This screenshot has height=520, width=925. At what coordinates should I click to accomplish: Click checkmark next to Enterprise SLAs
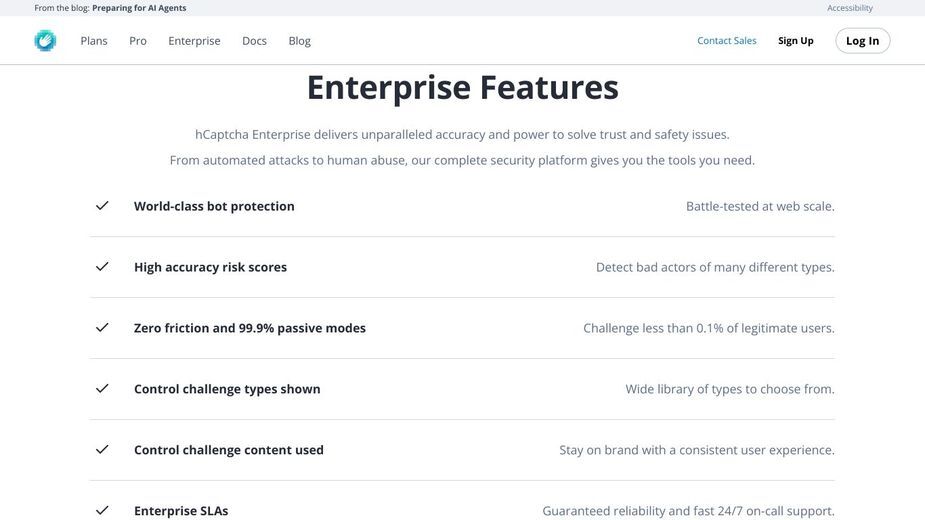(102, 510)
